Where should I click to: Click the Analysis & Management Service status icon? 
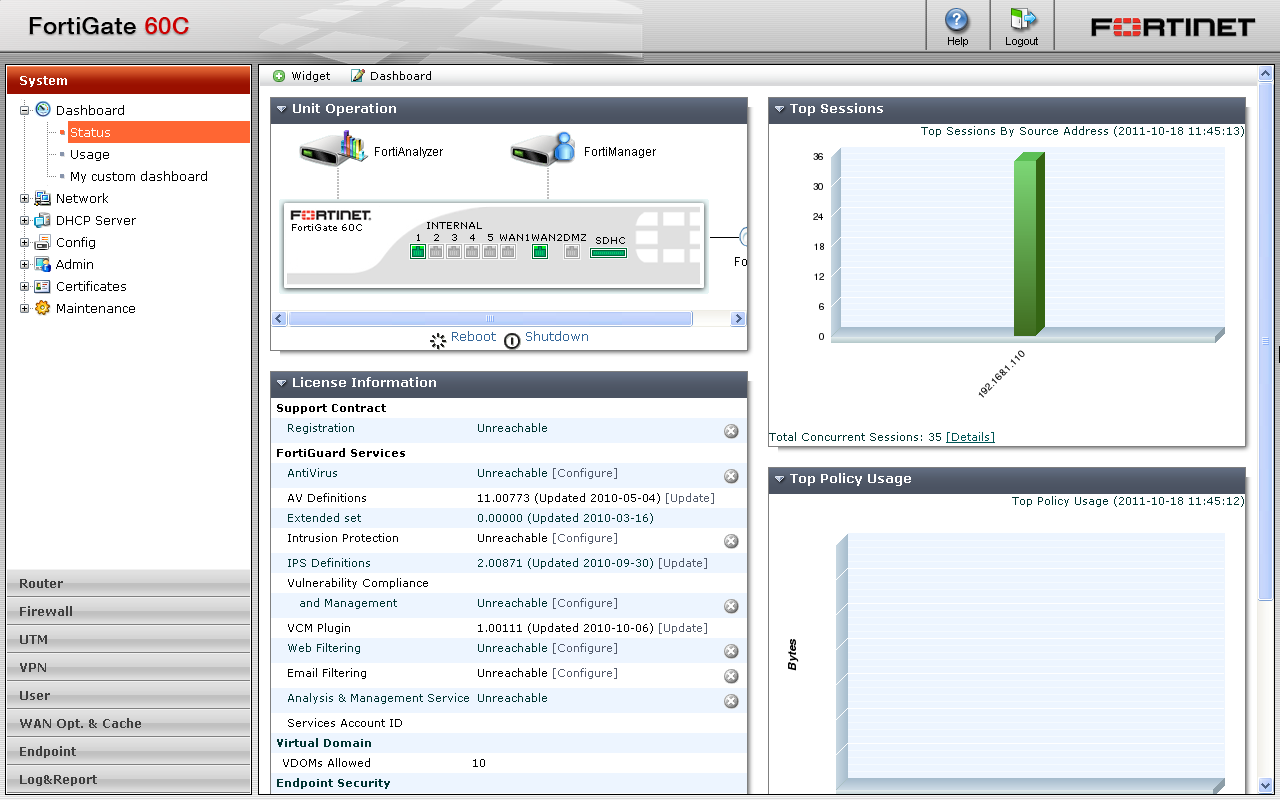click(x=731, y=701)
